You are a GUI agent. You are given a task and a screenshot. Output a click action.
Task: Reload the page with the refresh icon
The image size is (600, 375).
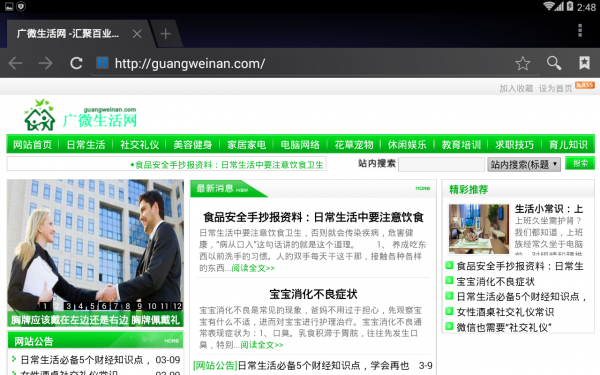[76, 63]
